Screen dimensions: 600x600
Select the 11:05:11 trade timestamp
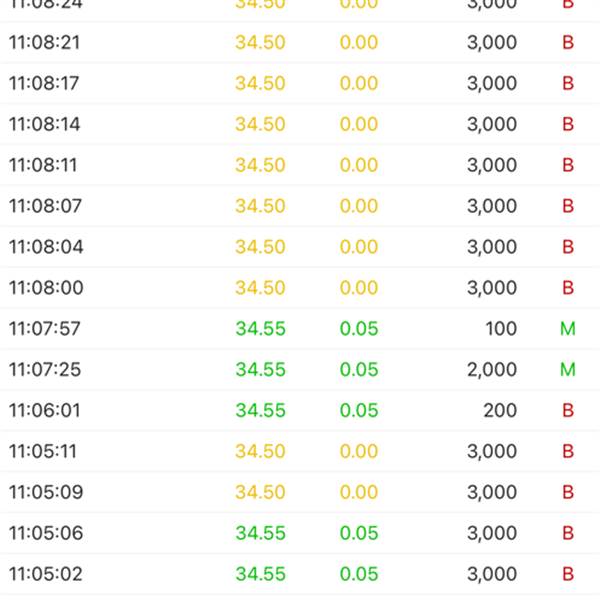(x=45, y=452)
